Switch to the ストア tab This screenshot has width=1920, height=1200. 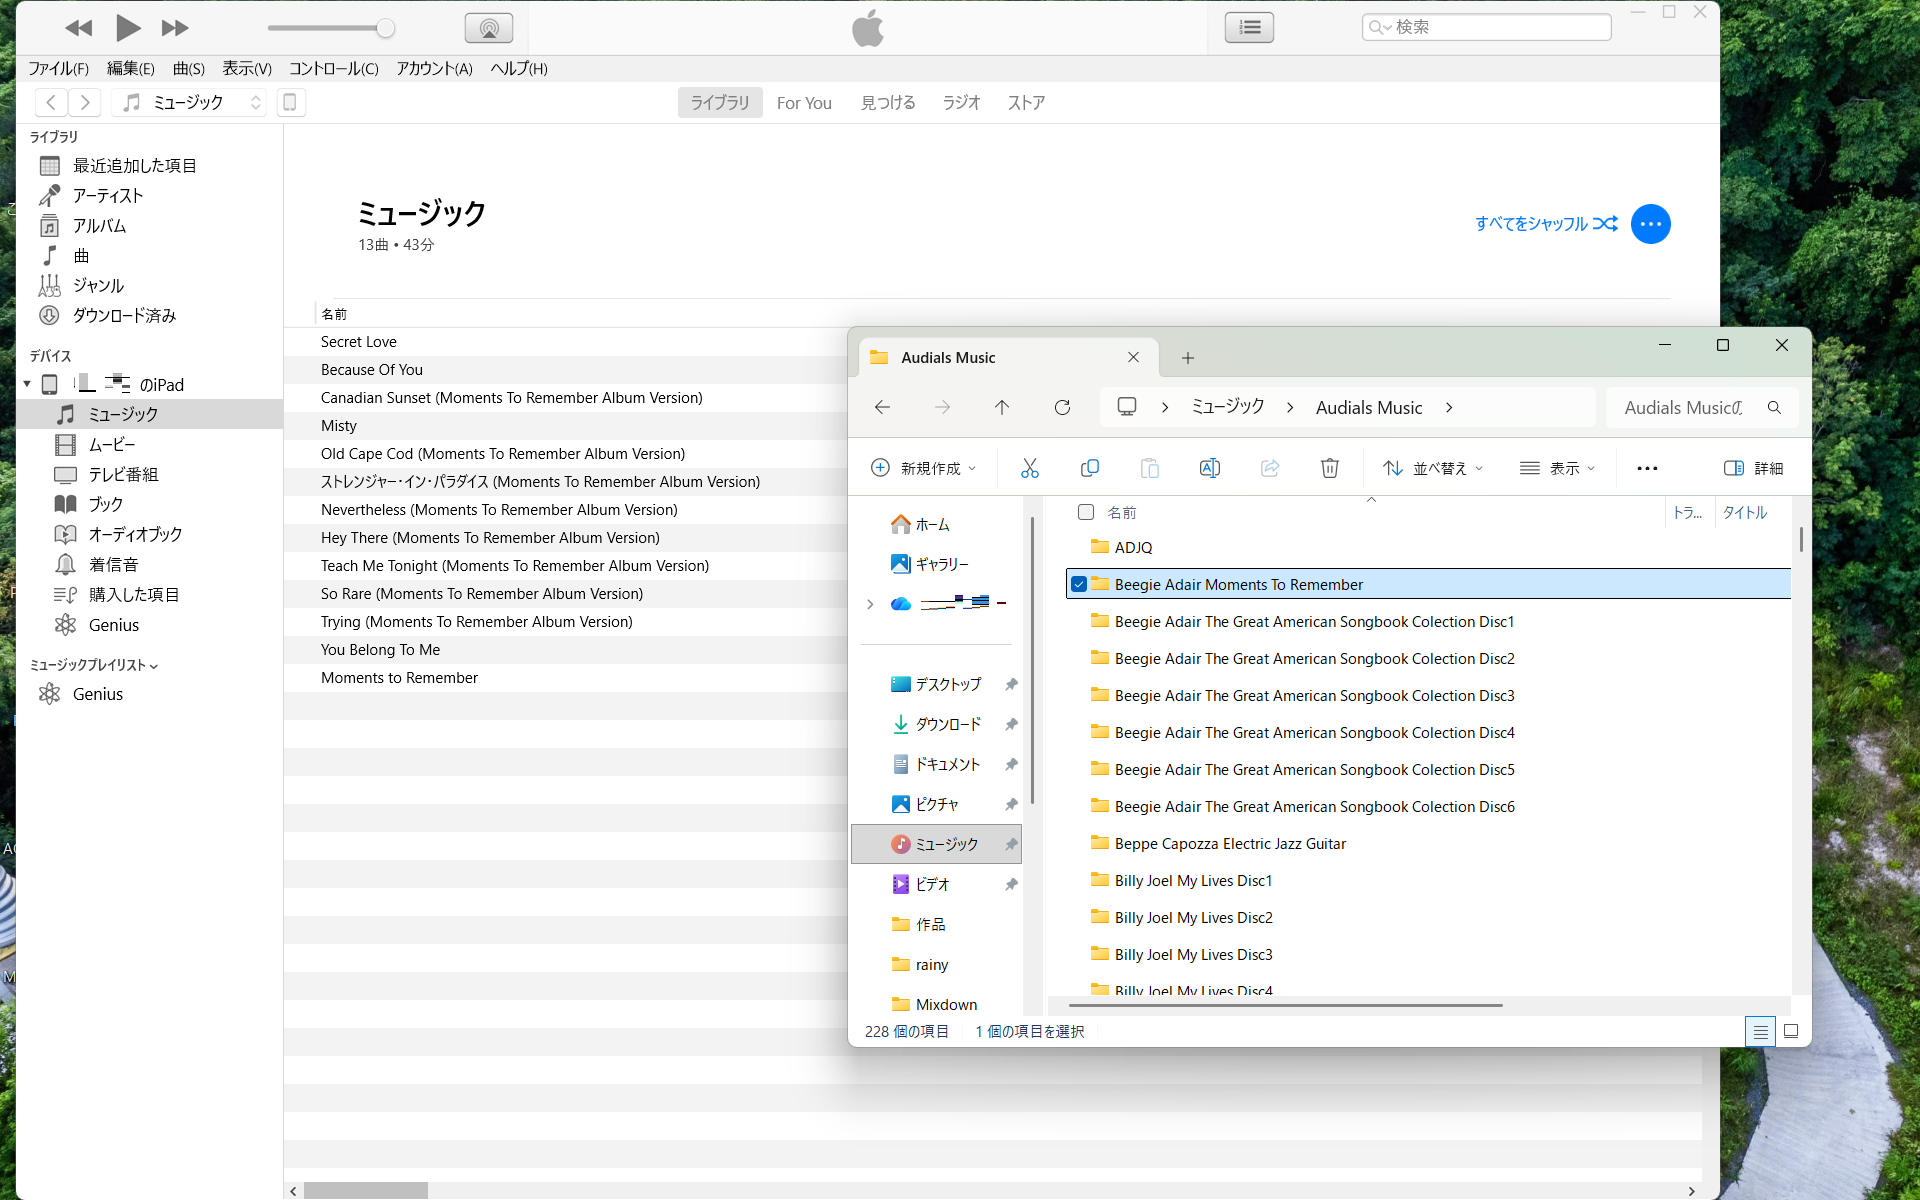(x=1026, y=103)
